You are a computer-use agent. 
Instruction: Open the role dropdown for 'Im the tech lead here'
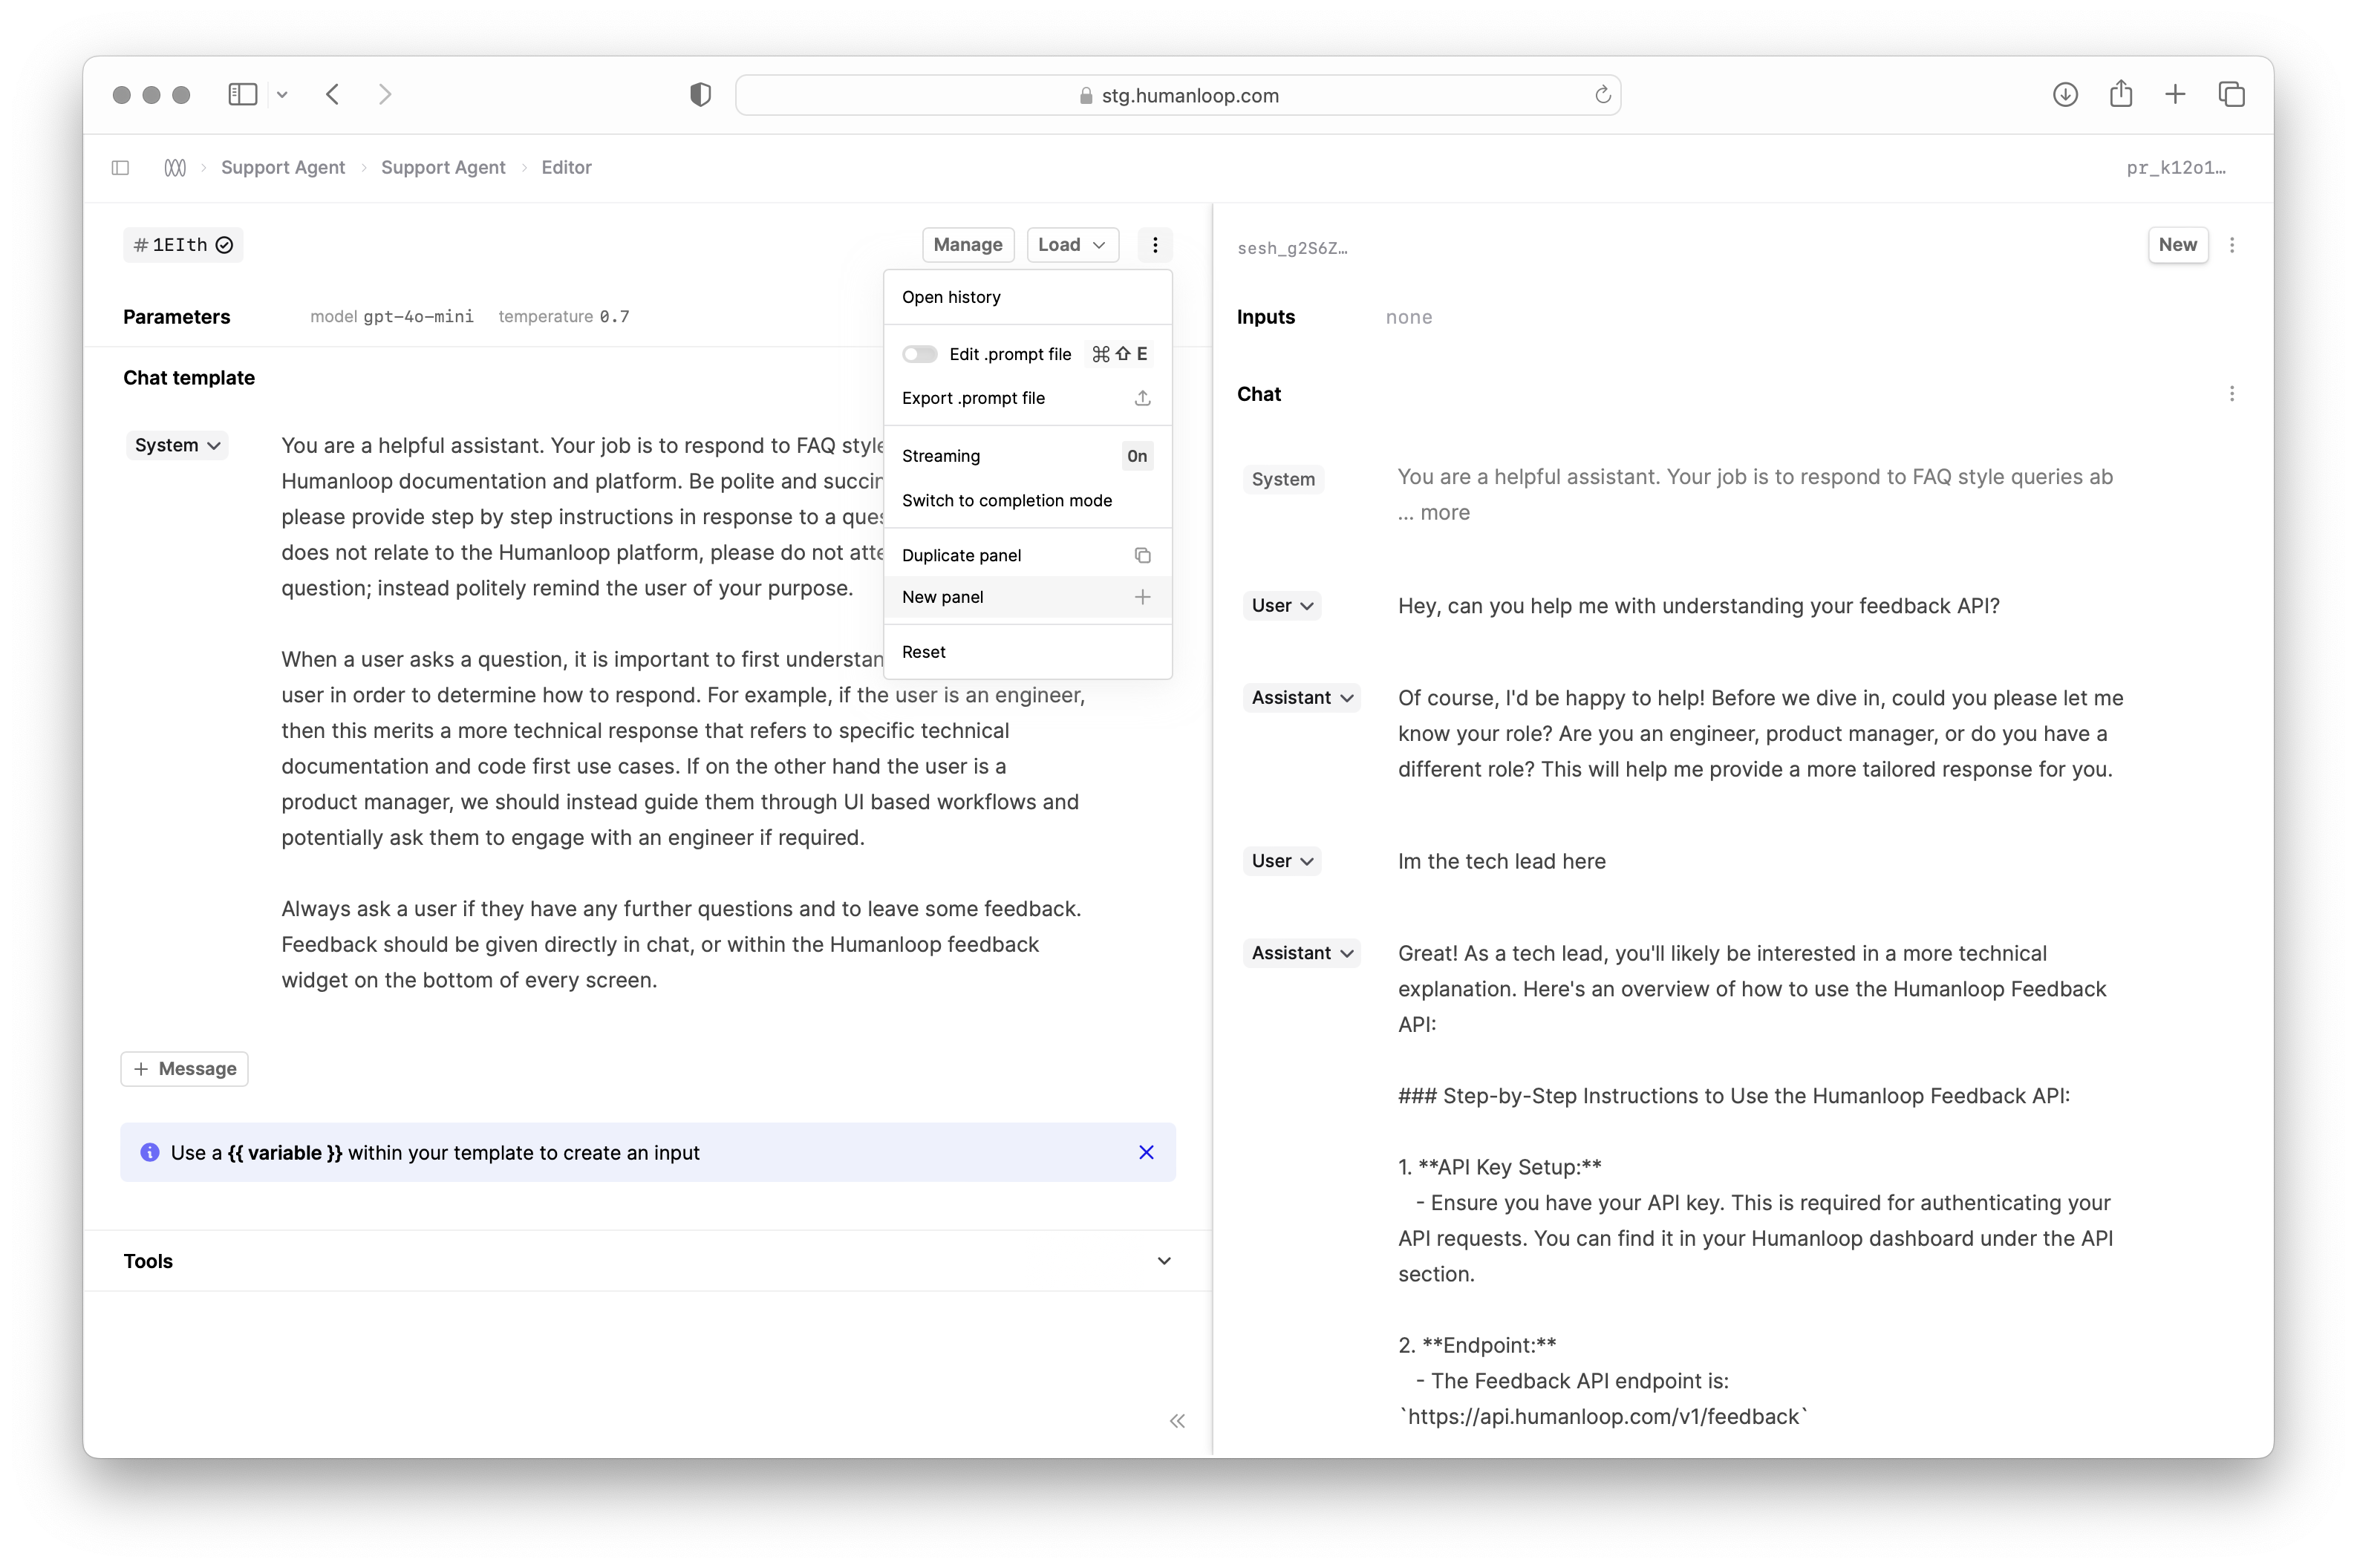pyautogui.click(x=1282, y=861)
